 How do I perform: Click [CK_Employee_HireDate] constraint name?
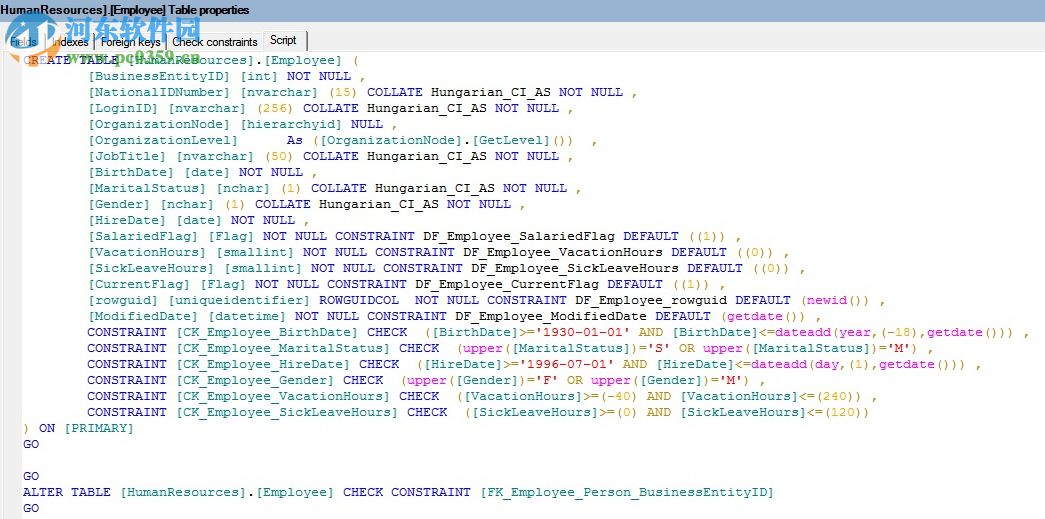[263, 364]
